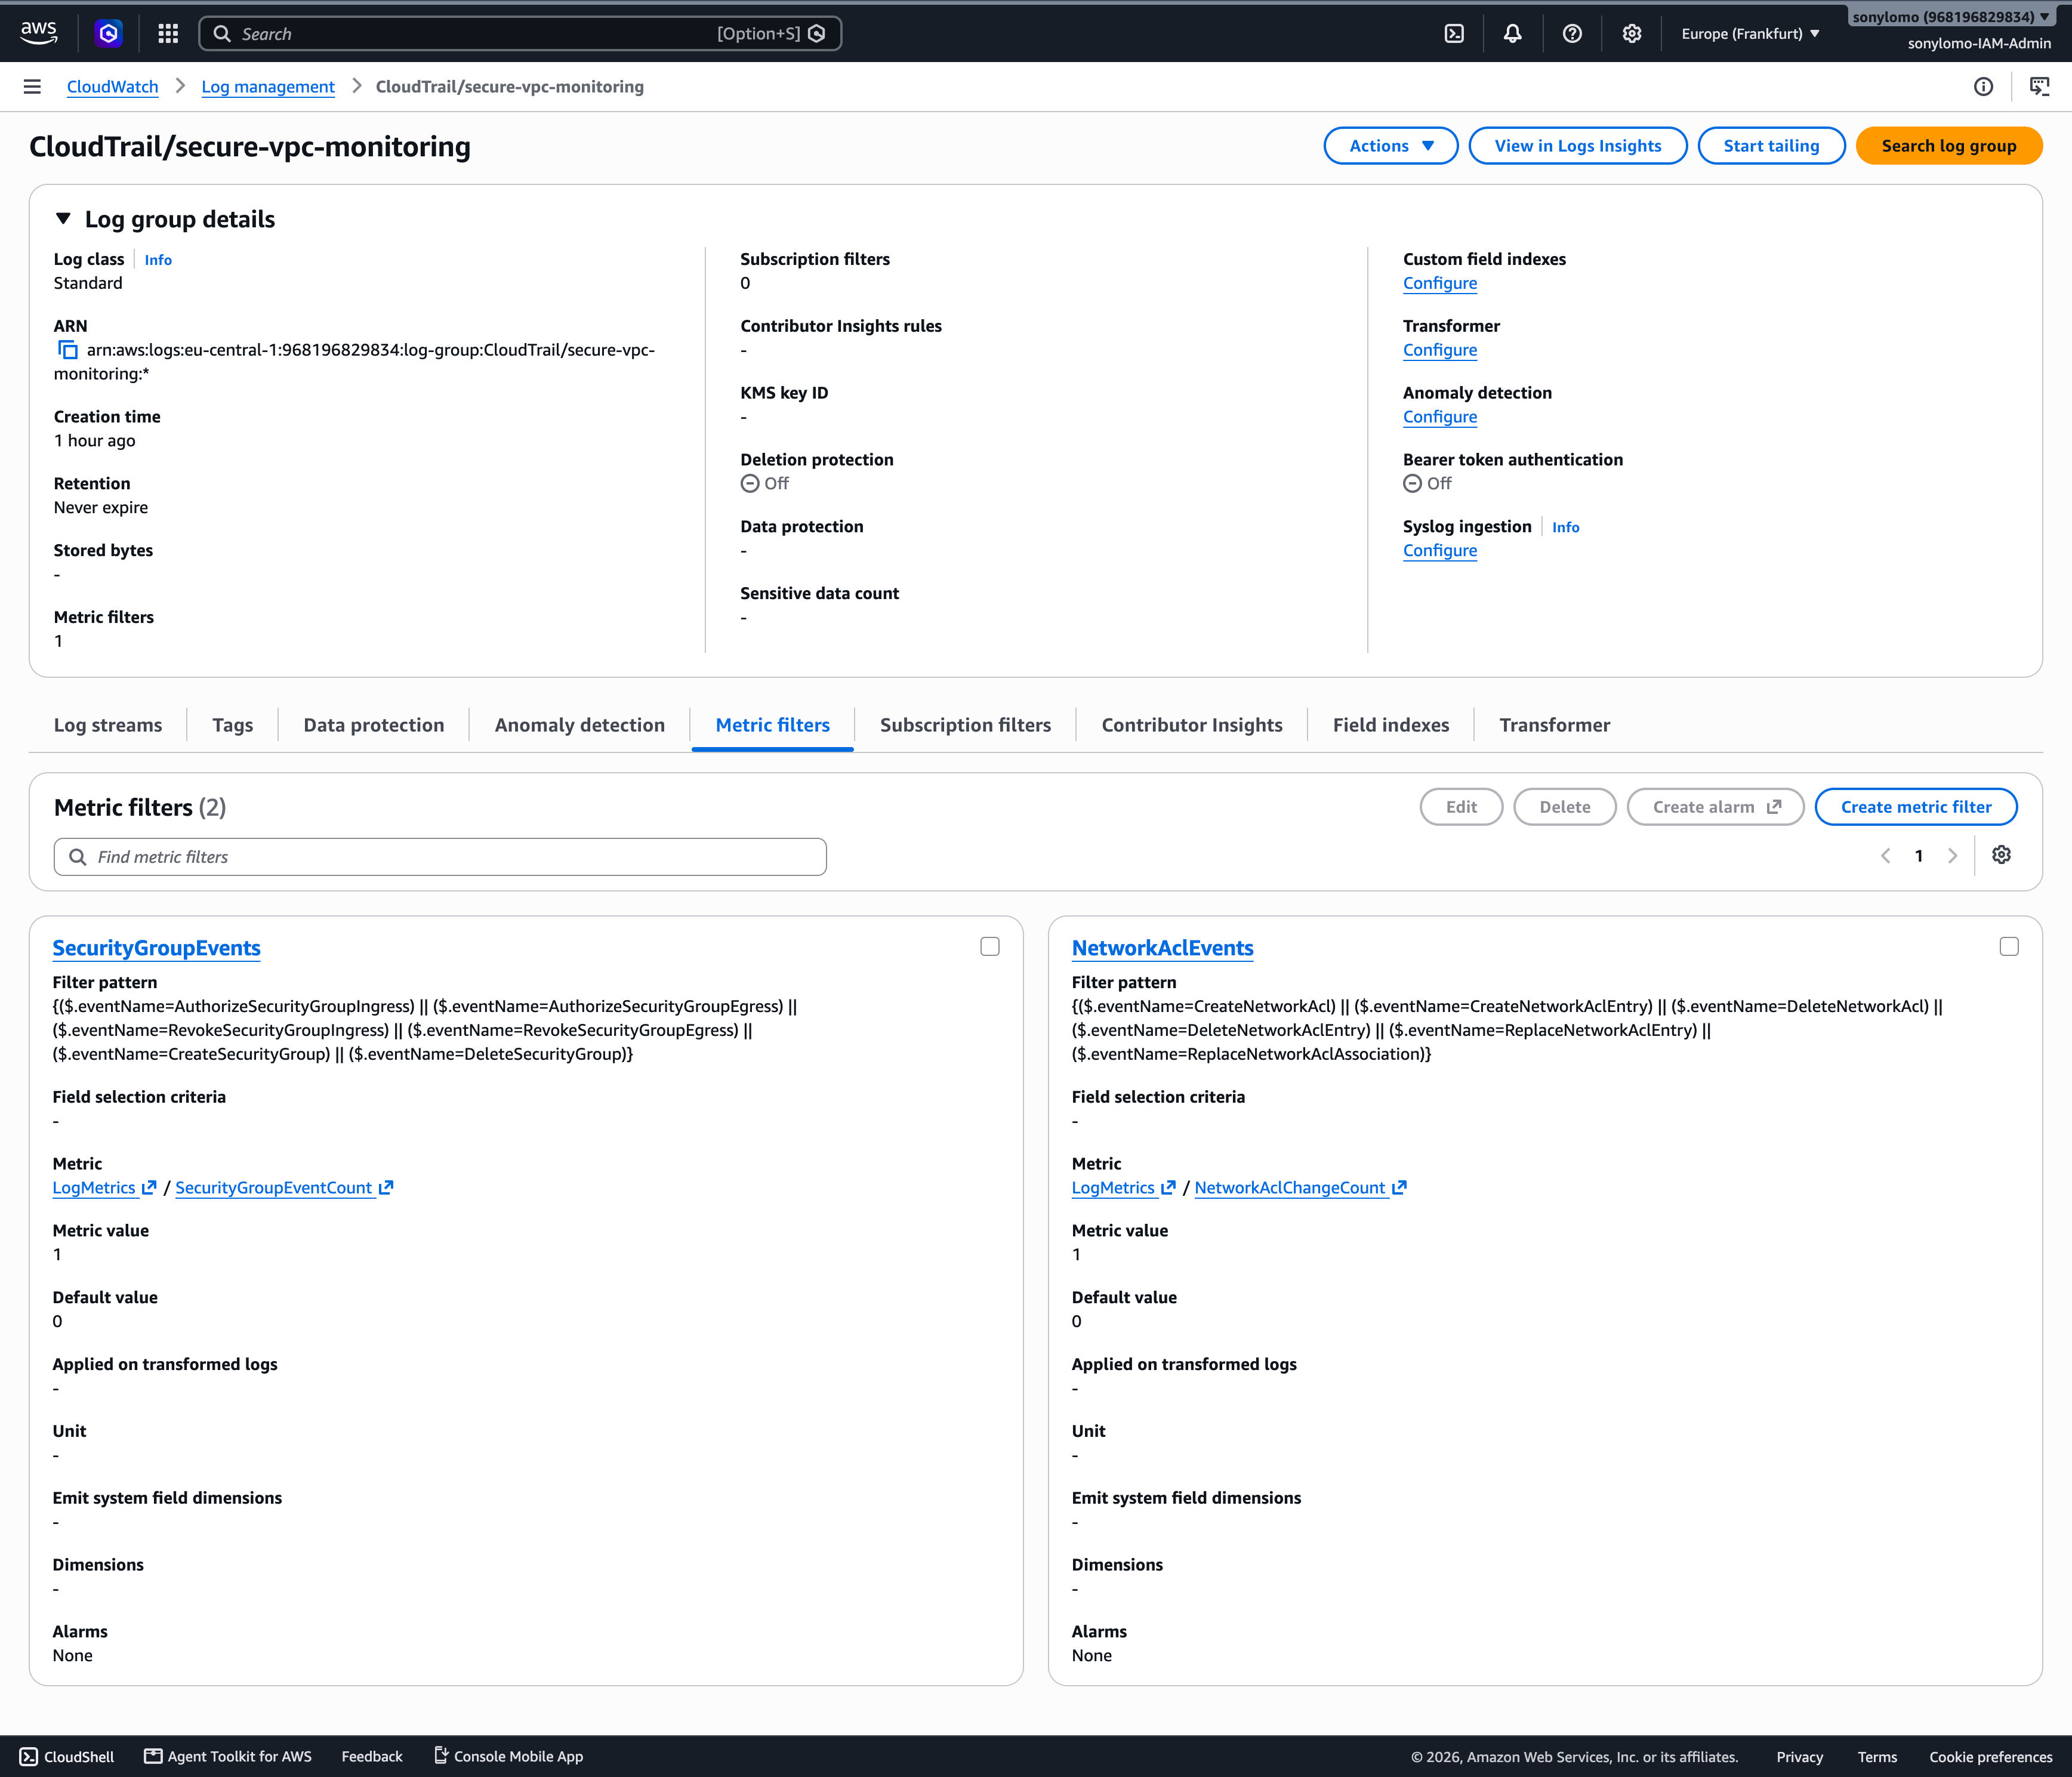Switch to the Anomaly detection tab
This screenshot has height=1777, width=2072.
580,725
